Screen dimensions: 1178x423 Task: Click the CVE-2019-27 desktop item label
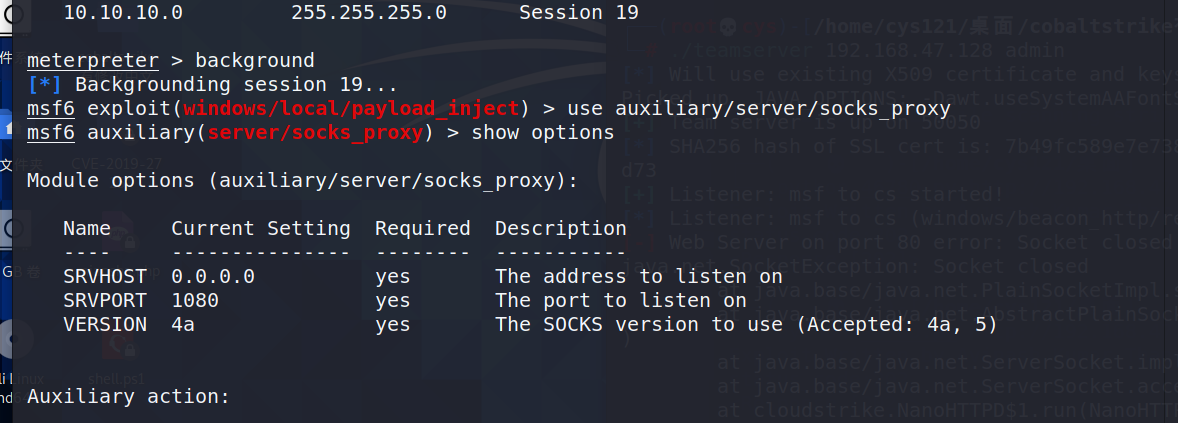pos(116,163)
